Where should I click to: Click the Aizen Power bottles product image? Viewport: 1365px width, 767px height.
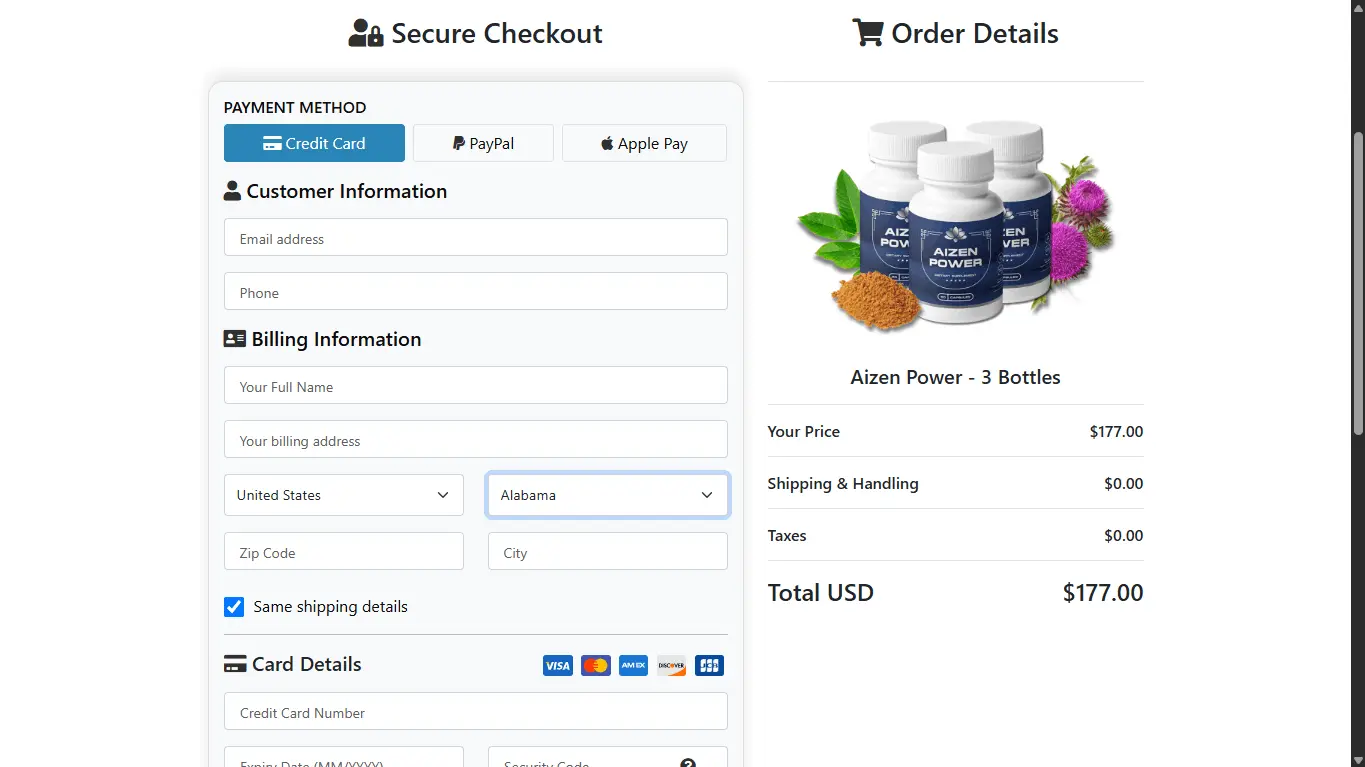tap(955, 224)
